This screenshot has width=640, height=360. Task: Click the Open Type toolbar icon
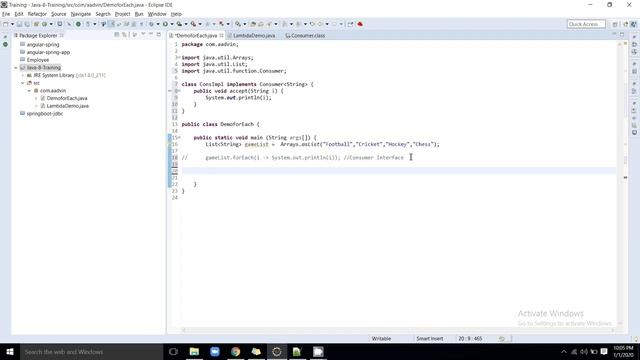(x=253, y=24)
